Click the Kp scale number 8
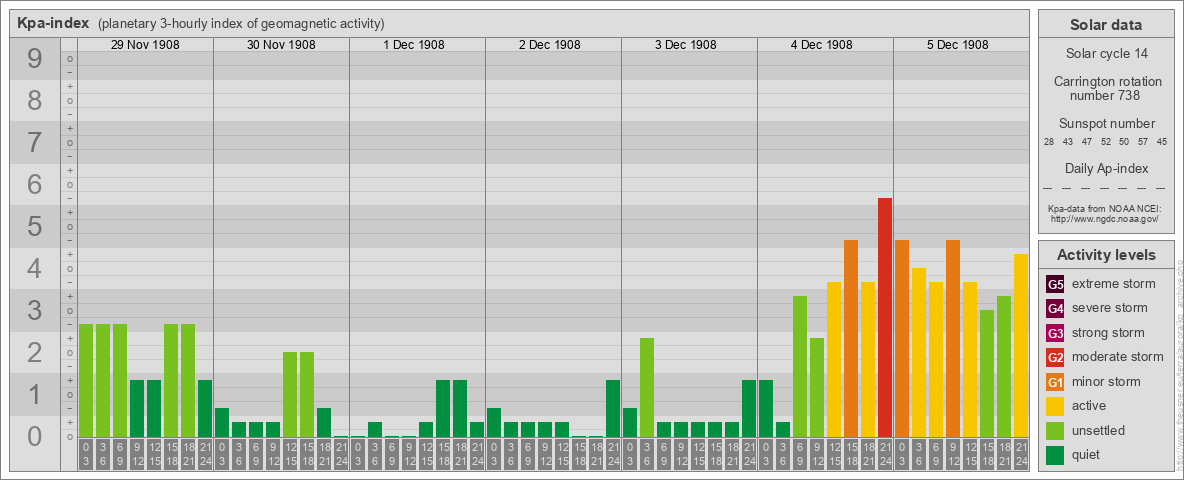The width and height of the screenshot is (1184, 480). 34,100
